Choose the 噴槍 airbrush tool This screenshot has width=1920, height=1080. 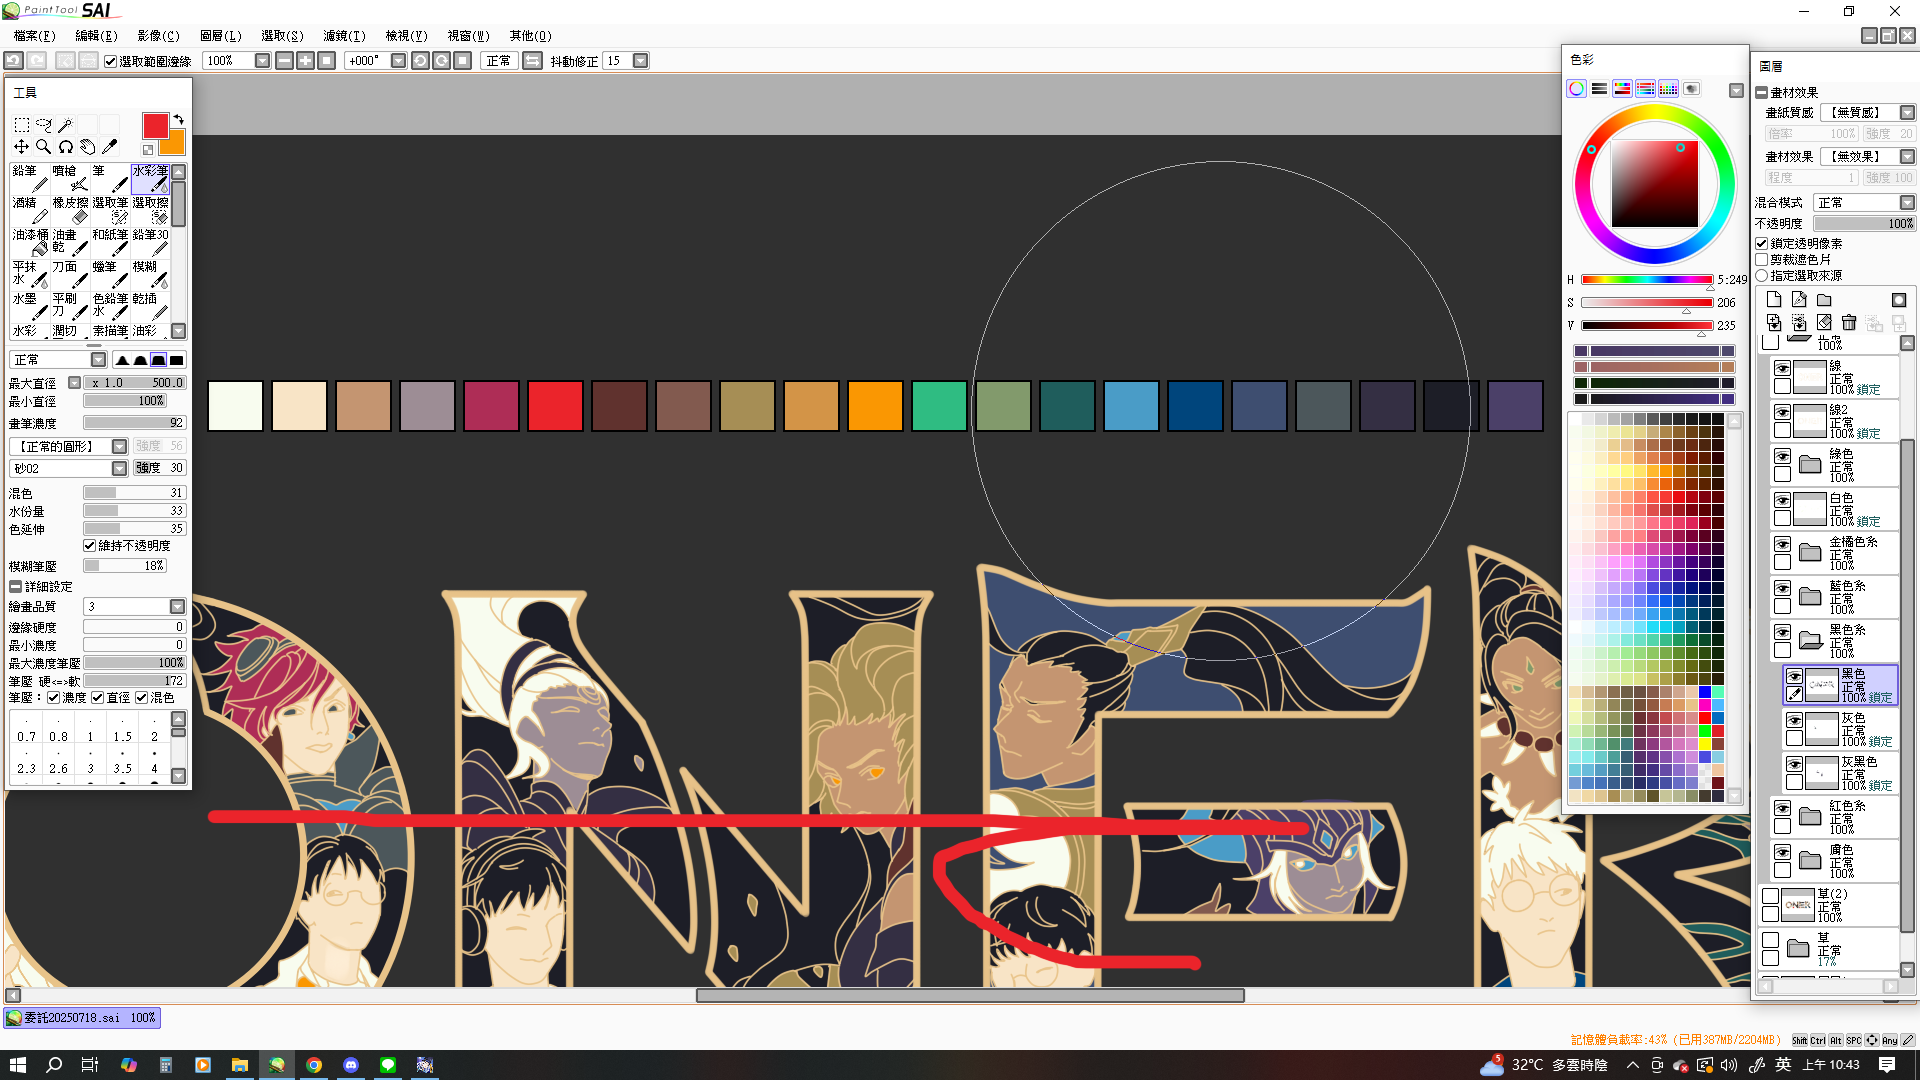point(70,178)
